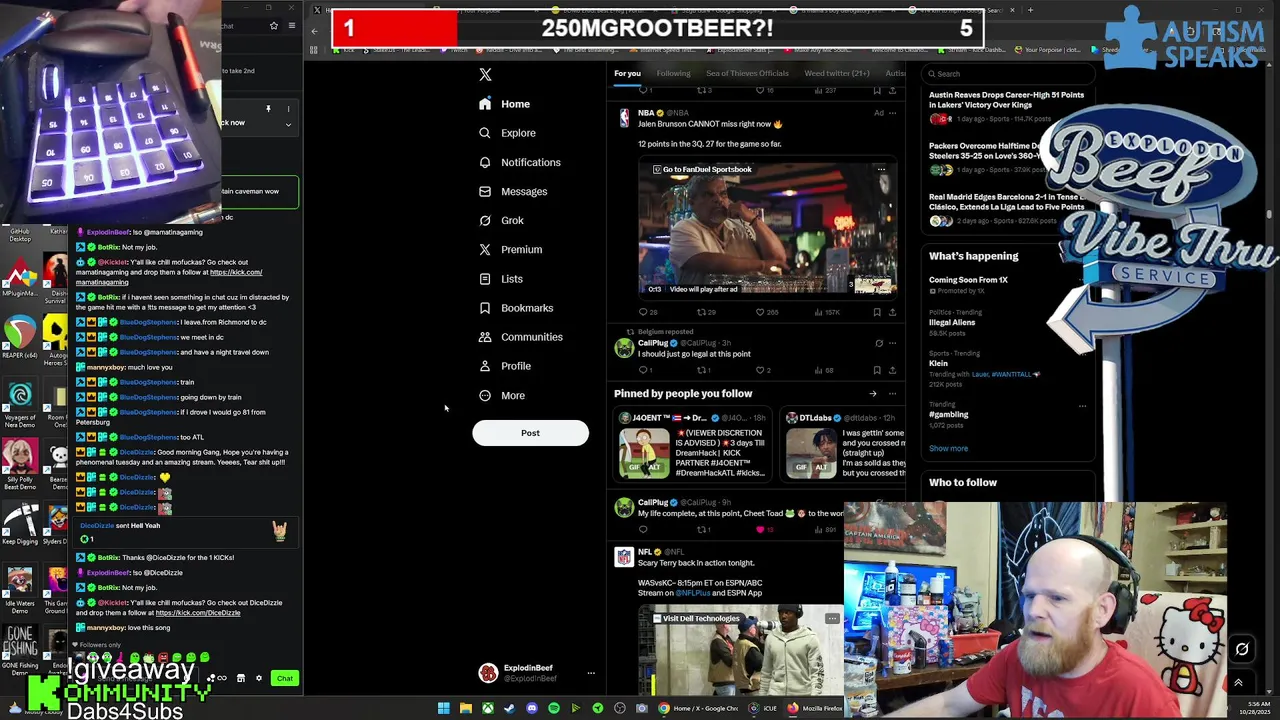1280x720 pixels.
Task: Open NBA ad post options menu
Action: (x=892, y=113)
